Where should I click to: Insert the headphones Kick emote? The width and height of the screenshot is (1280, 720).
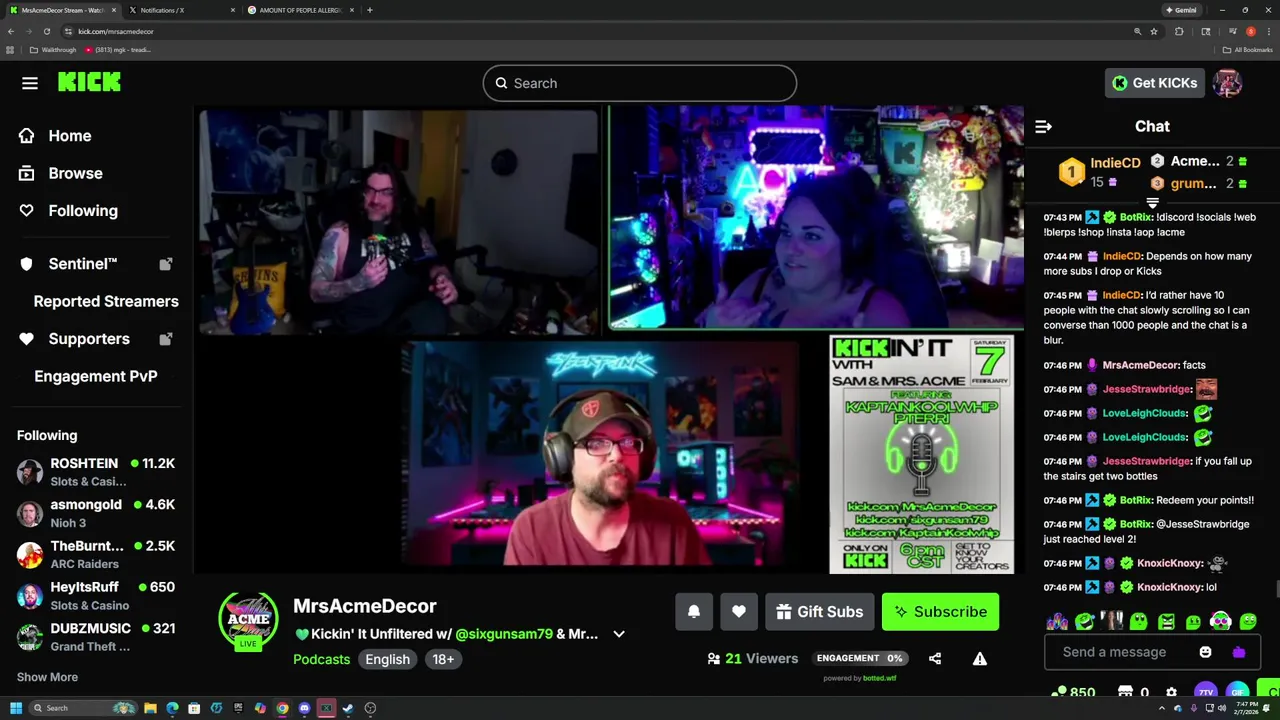pos(1220,622)
